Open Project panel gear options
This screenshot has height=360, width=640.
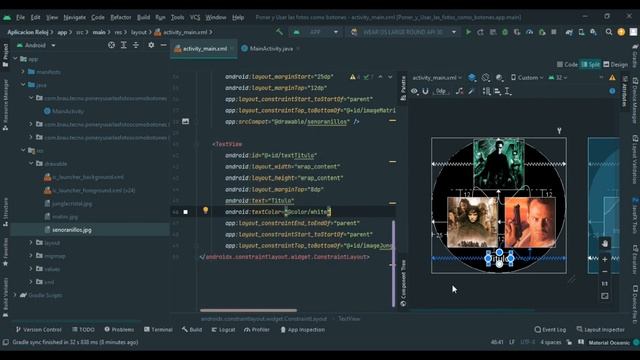coord(151,45)
